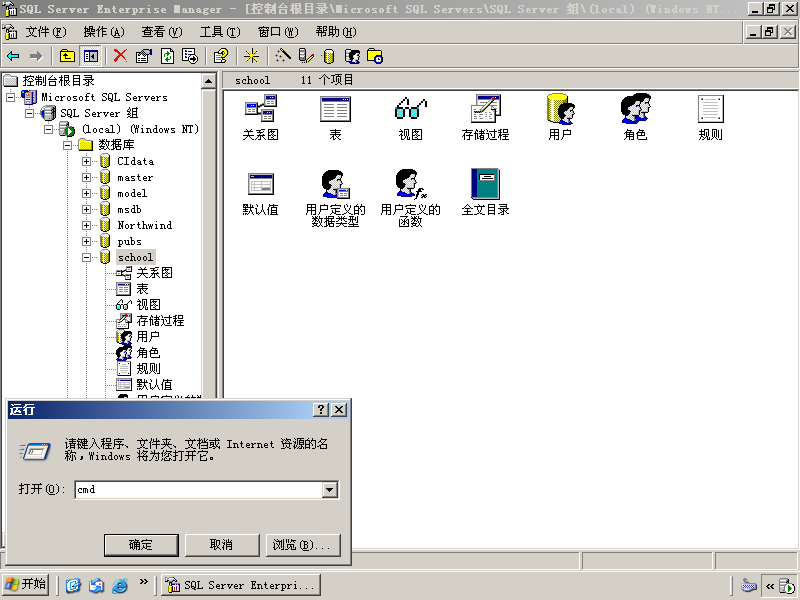This screenshot has height=600, width=800.
Task: Open the 表 icon in right pane
Action: 335,118
